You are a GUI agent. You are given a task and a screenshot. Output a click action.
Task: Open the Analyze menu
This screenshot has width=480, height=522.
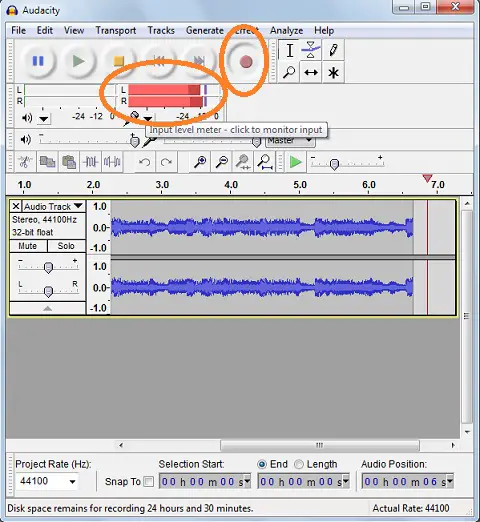(x=286, y=30)
